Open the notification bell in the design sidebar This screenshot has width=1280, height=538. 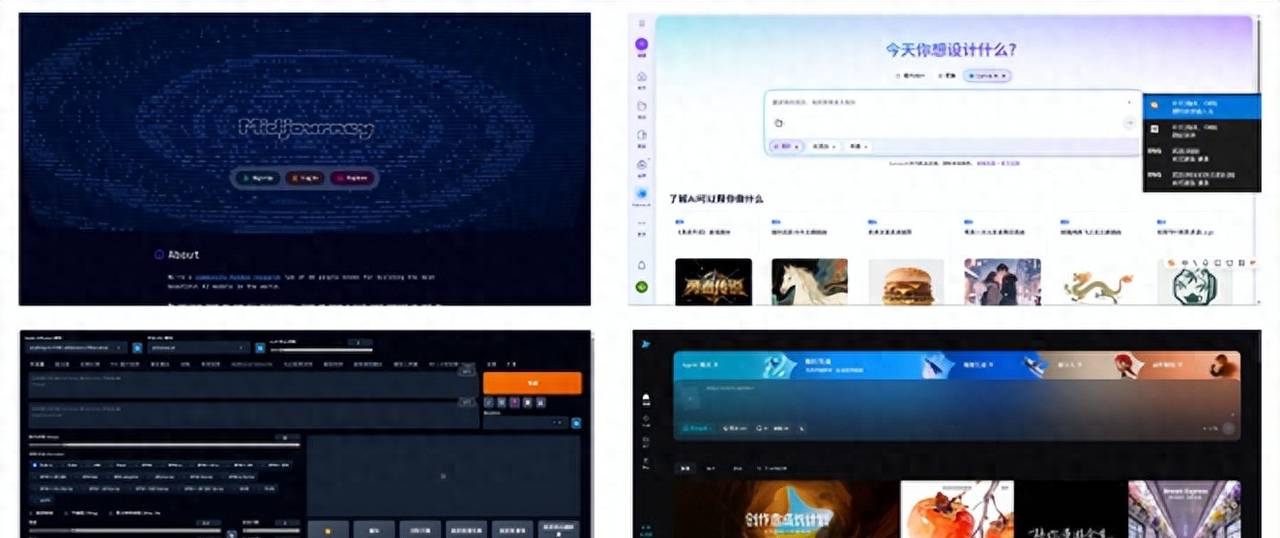[642, 264]
